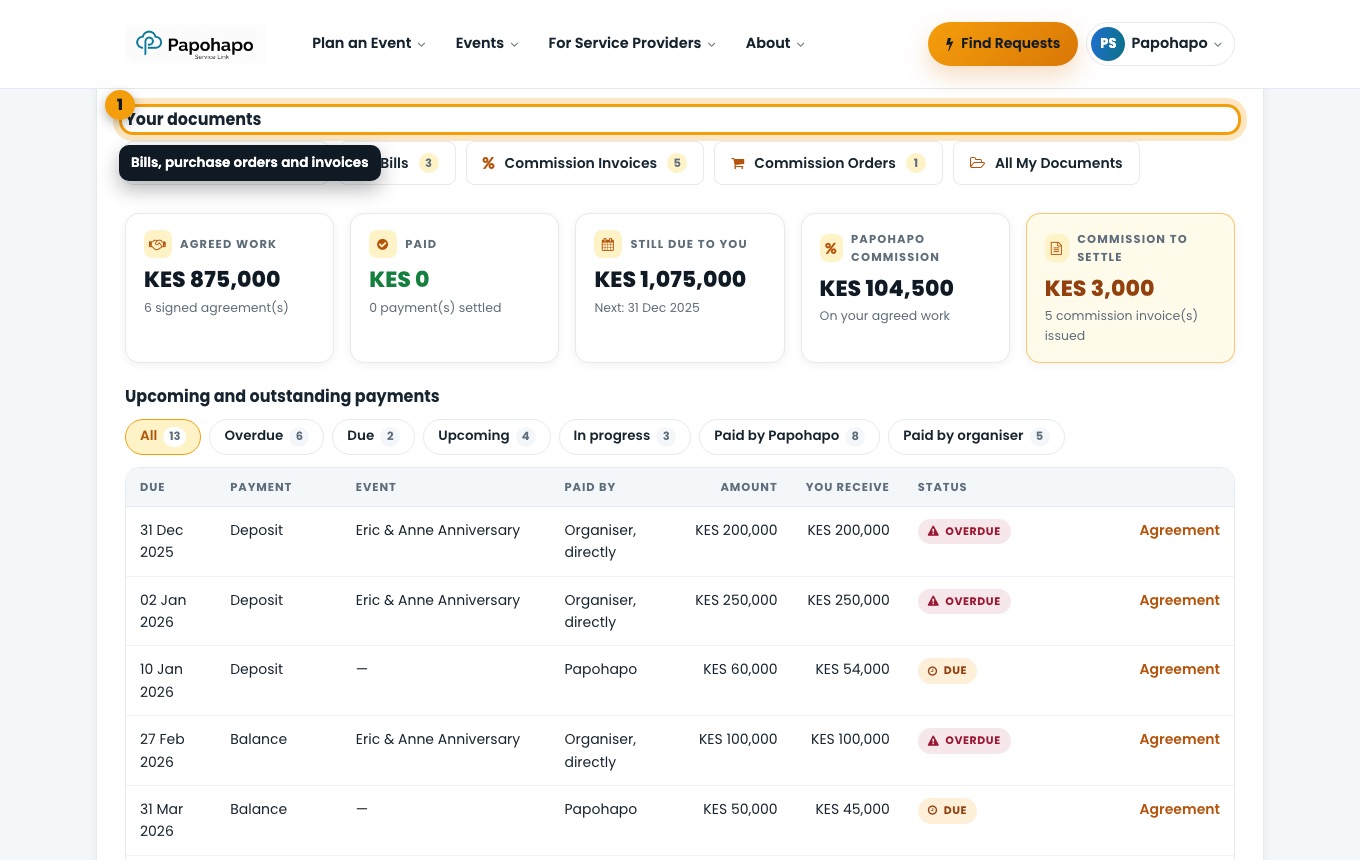Screen dimensions: 1360x860
Task: Expand the Plan an Event menu
Action: coord(368,43)
